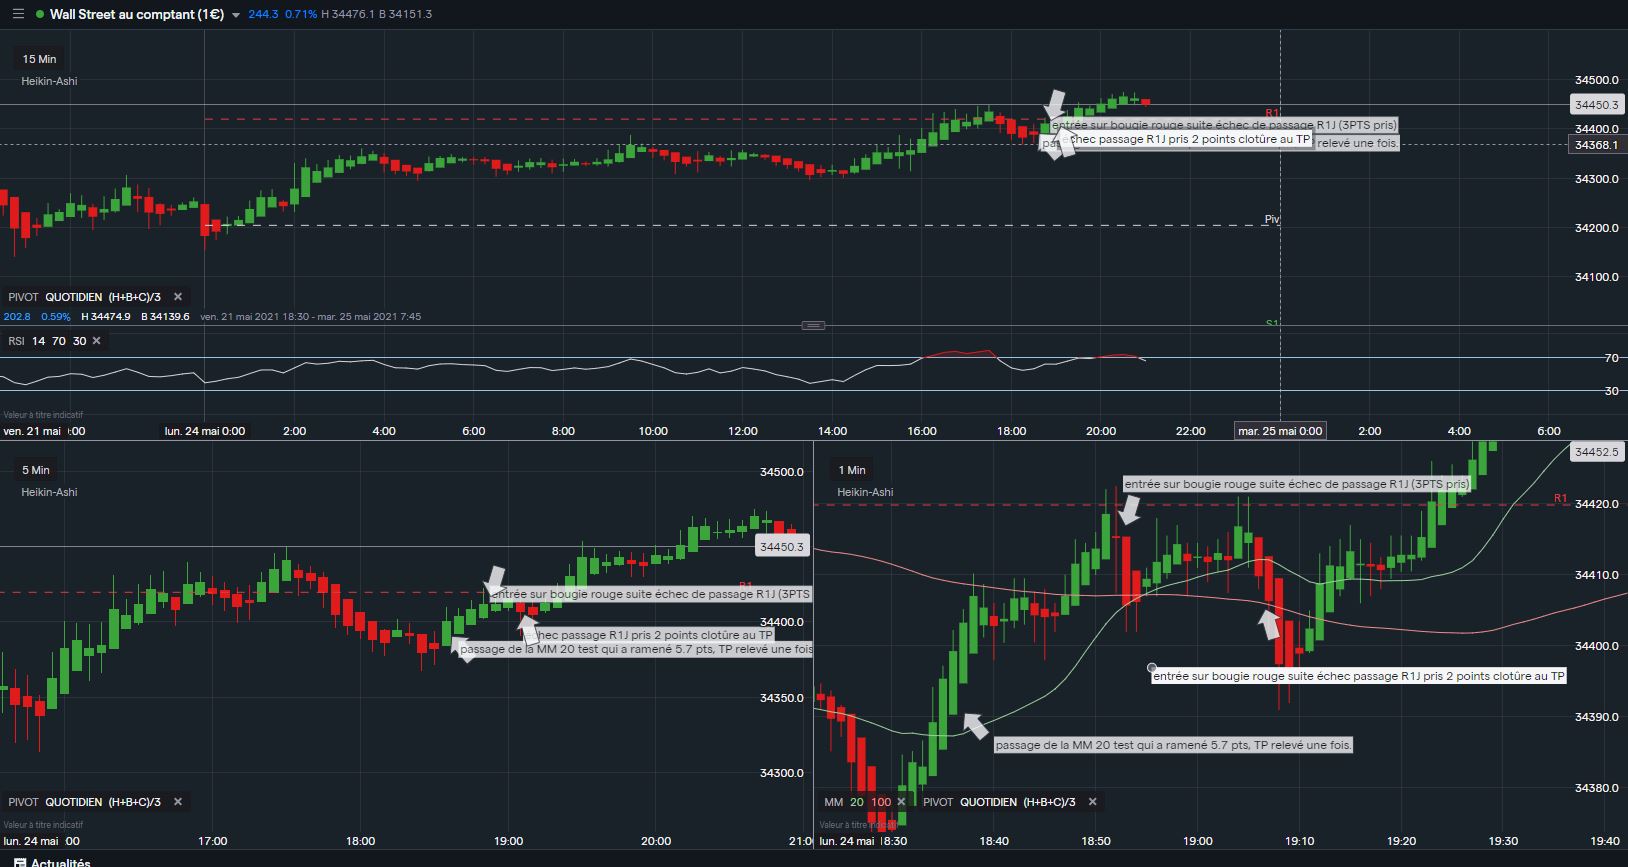1628x867 pixels.
Task: Change Heikin-Ashi style on 15 Min chart
Action: pos(49,81)
